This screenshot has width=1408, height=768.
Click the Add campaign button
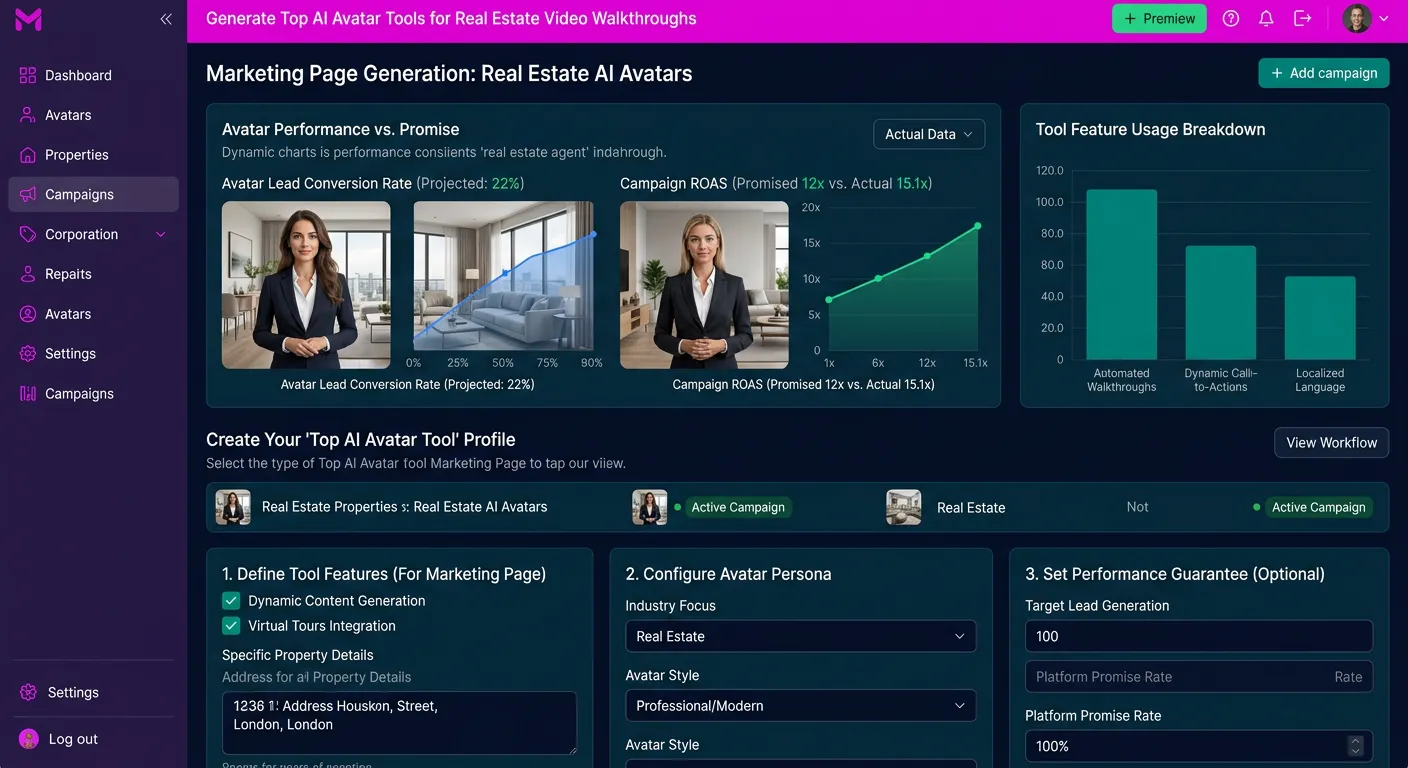click(1324, 72)
